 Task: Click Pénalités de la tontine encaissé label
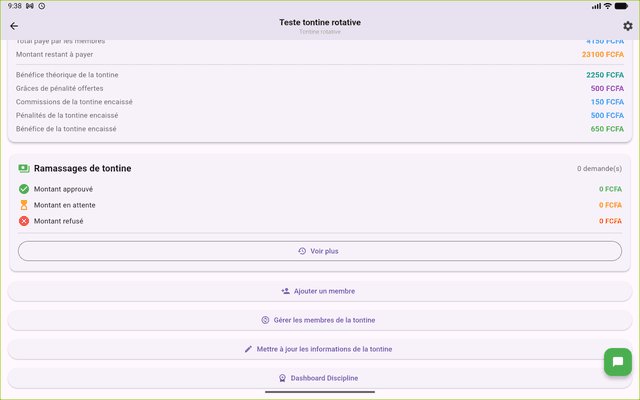point(67,115)
